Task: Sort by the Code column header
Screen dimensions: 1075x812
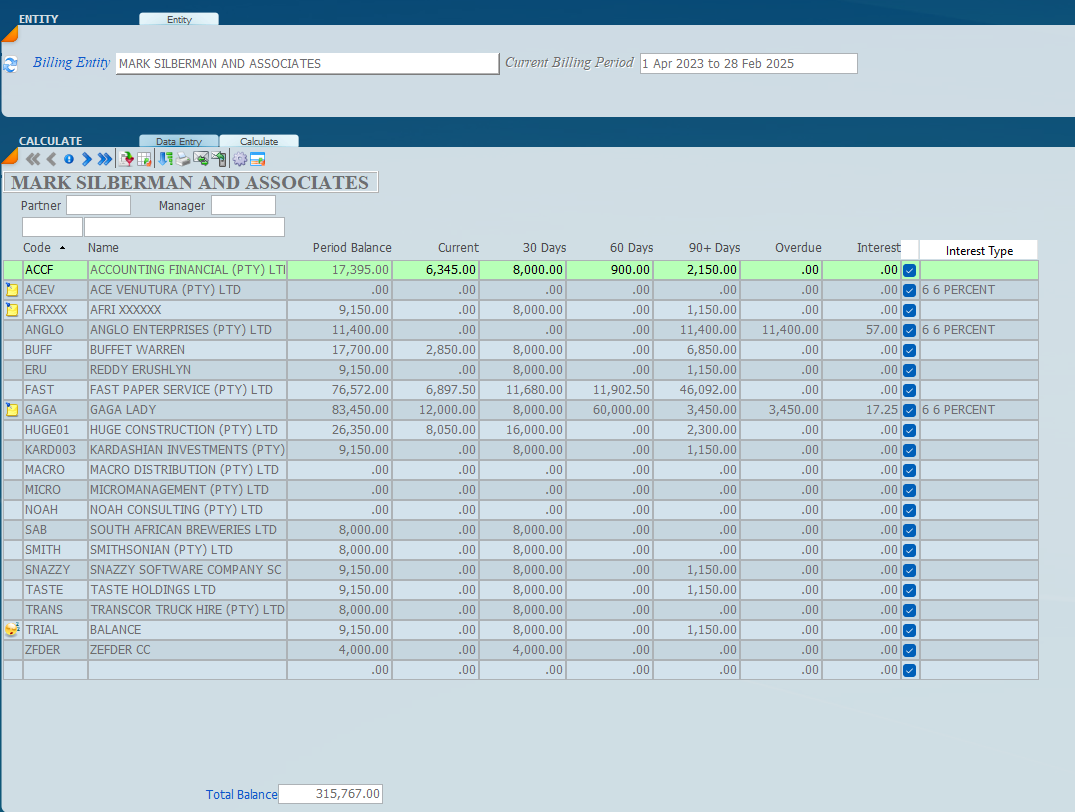Action: tap(37, 248)
